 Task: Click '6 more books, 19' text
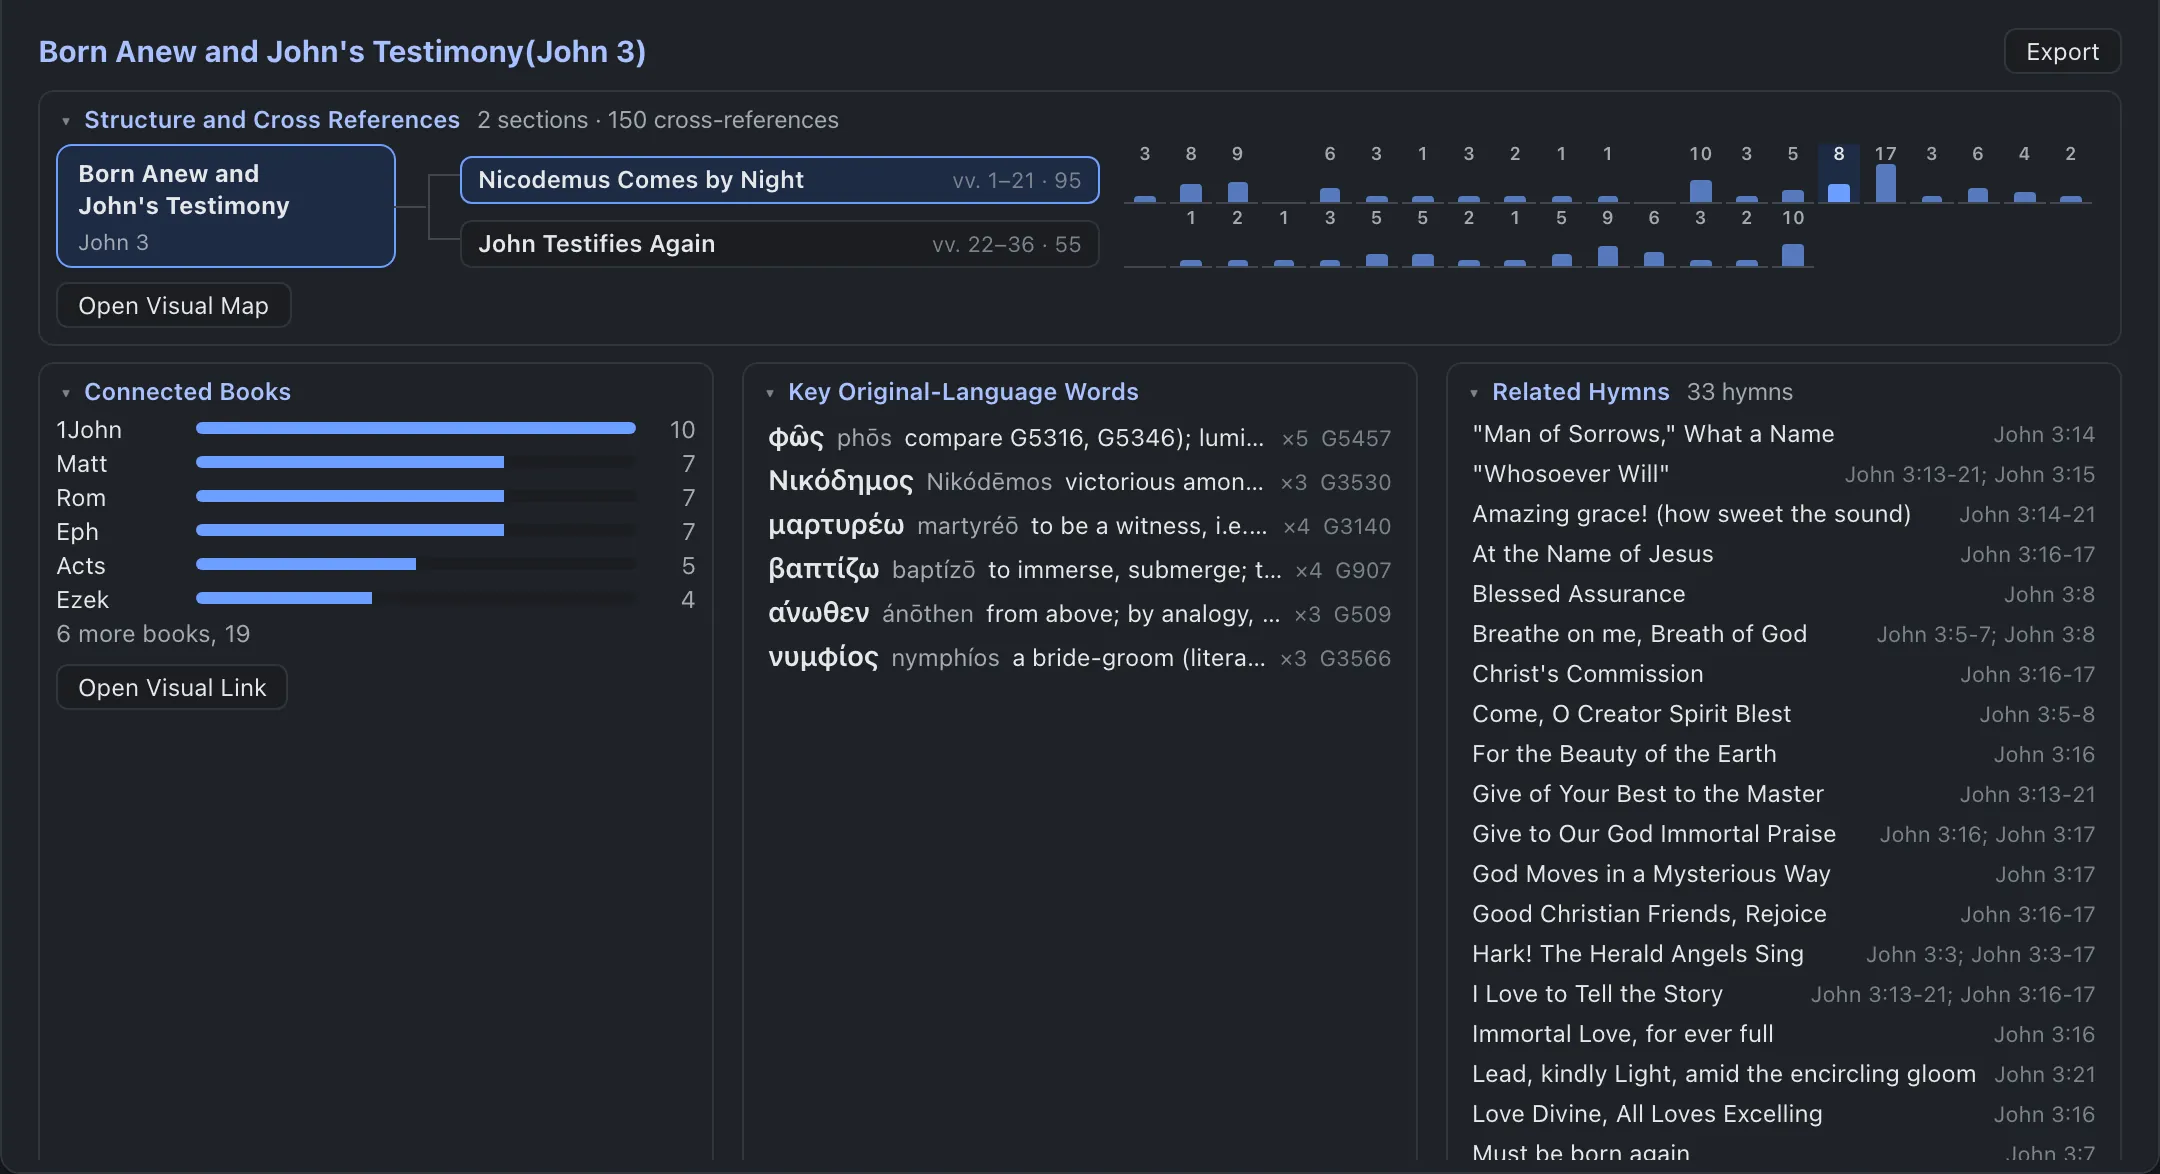[153, 634]
